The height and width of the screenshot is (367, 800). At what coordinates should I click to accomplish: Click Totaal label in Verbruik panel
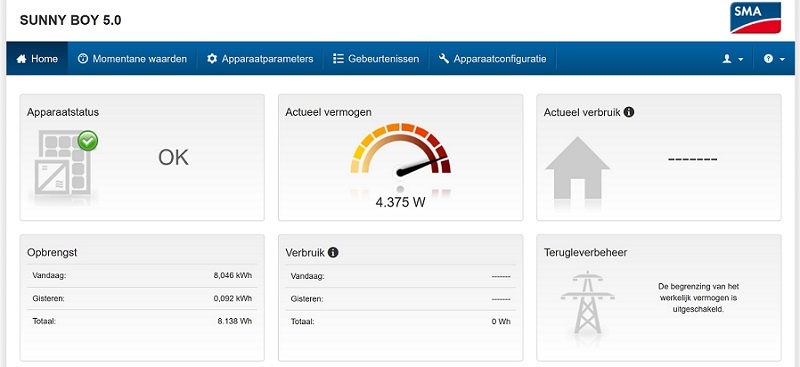pos(303,322)
